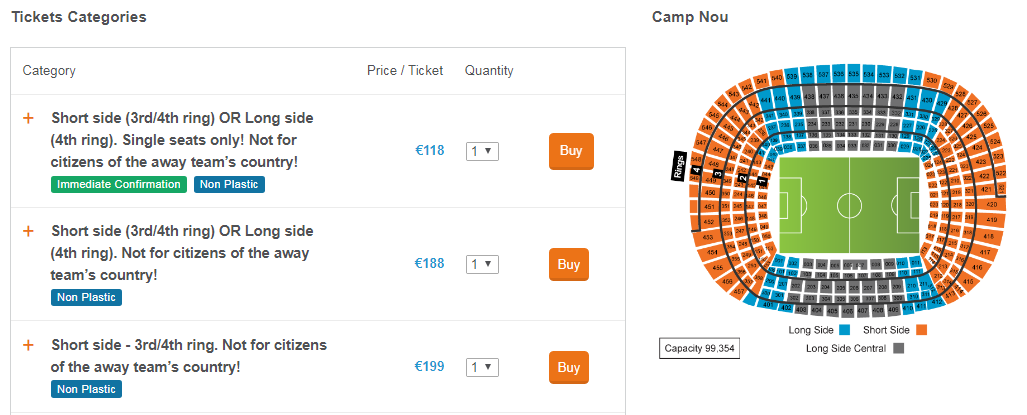Screen dimensions: 1027x415
Task: Click the blue Long Side legend swatch
Action: click(845, 330)
